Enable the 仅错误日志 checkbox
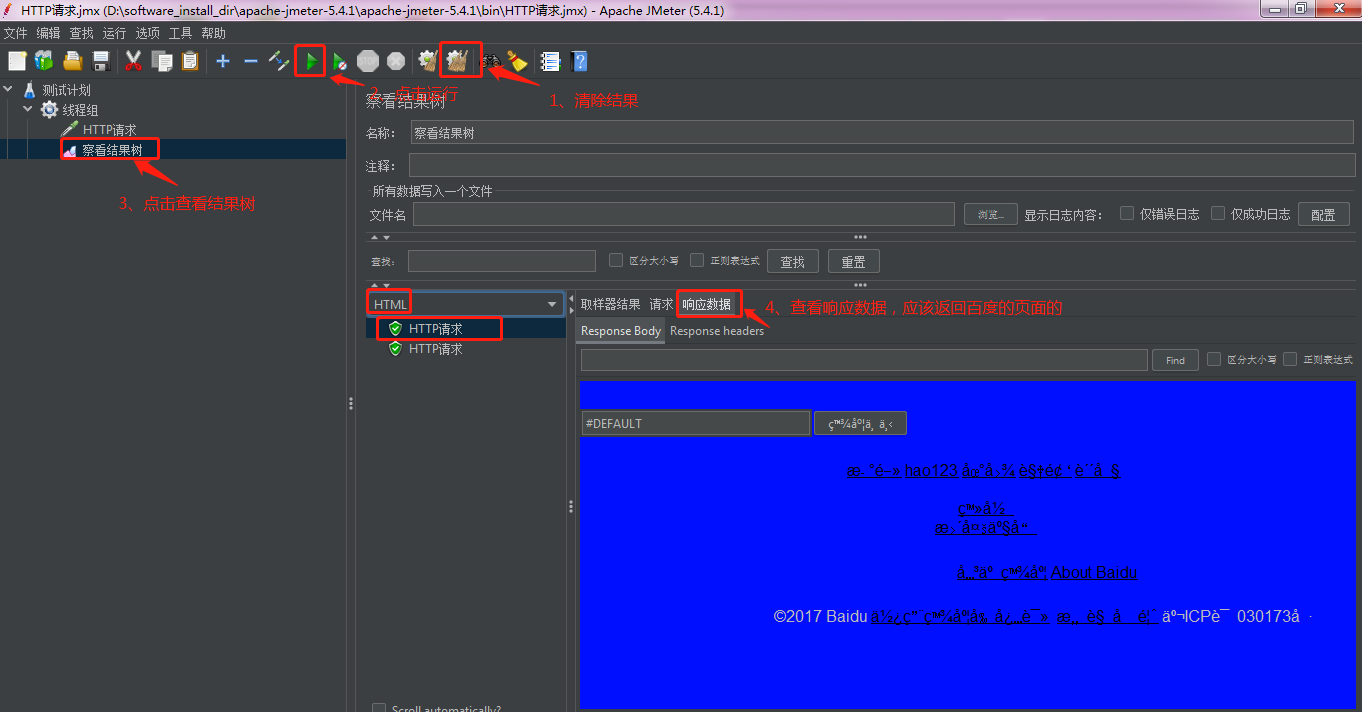Screen dimensions: 1362x712 [1128, 213]
